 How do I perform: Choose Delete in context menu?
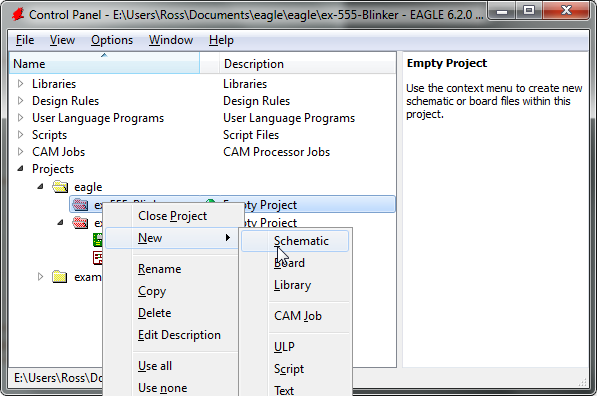point(172,313)
